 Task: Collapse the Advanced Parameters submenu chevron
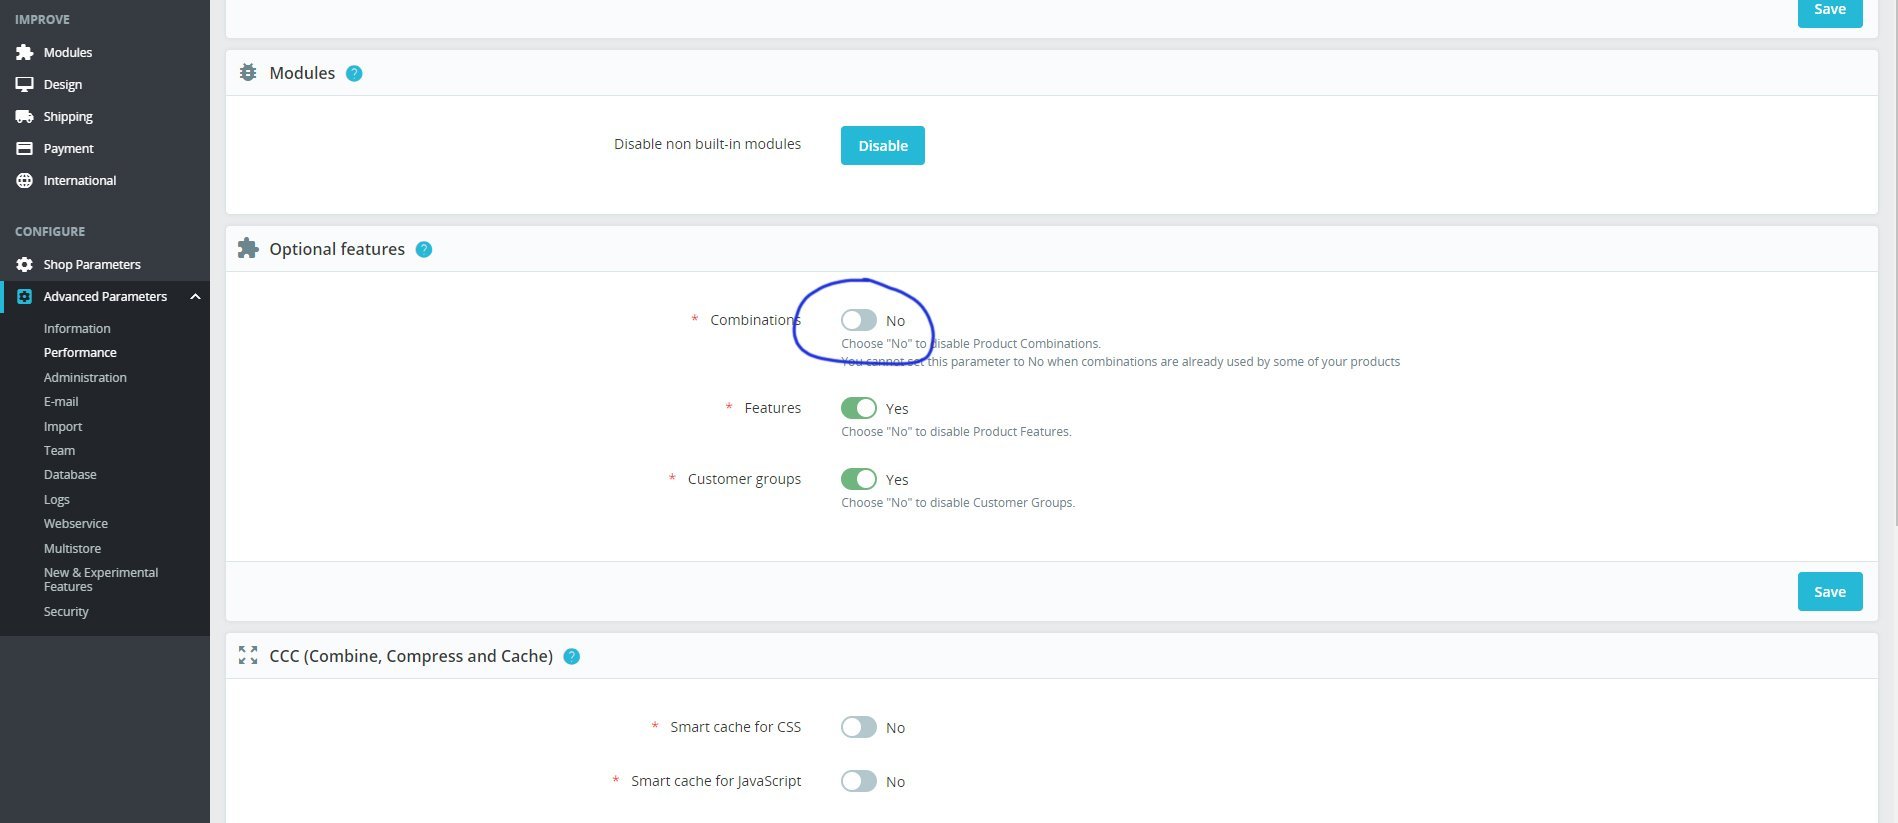(195, 296)
